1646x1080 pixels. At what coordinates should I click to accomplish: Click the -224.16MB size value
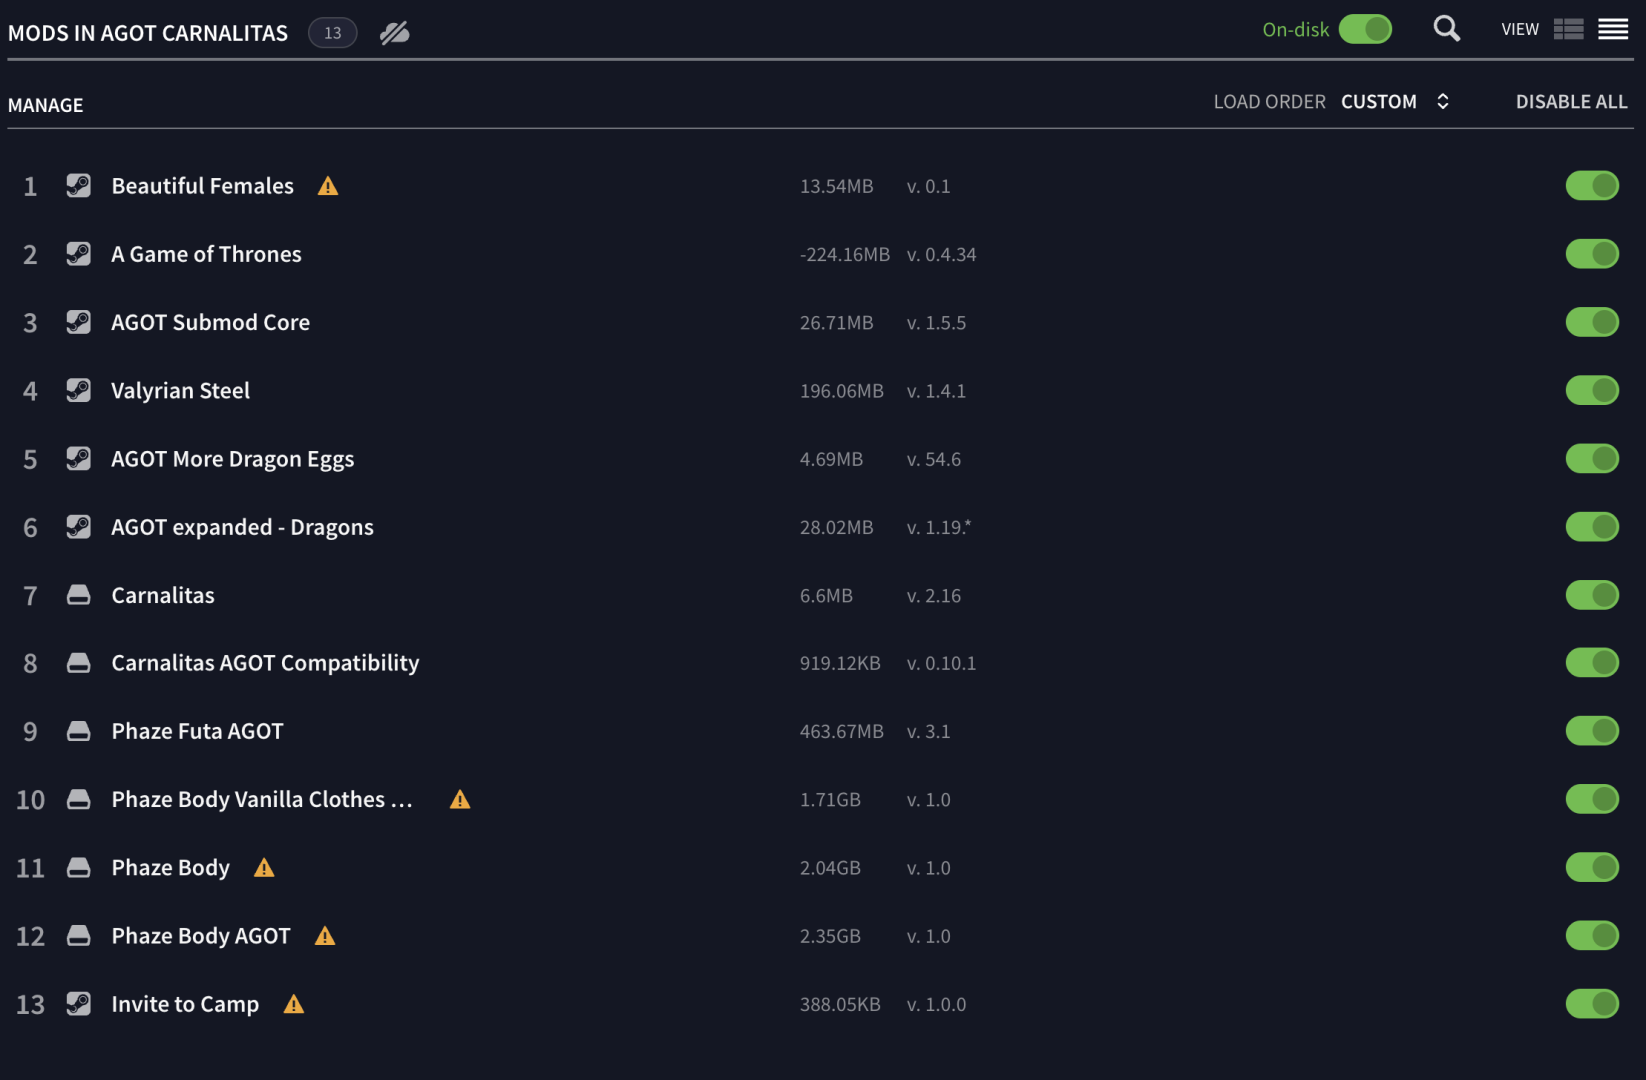point(845,255)
